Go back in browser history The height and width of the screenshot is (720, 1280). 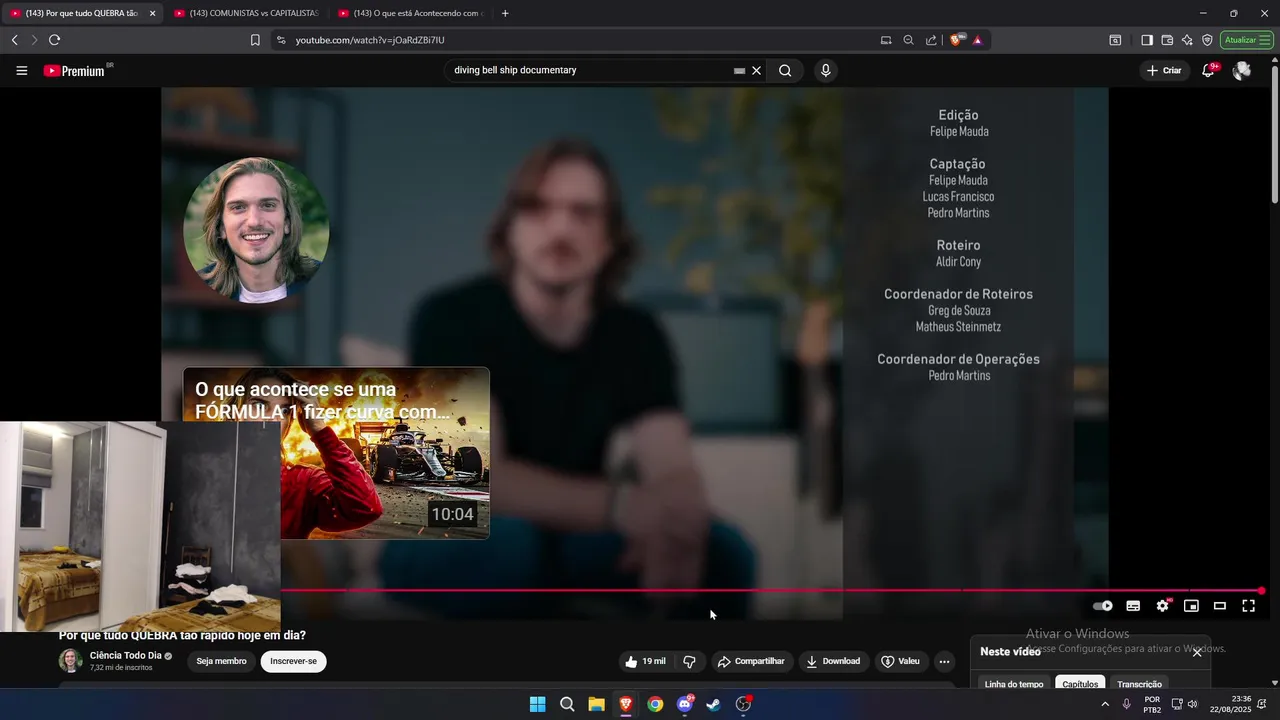tap(14, 40)
